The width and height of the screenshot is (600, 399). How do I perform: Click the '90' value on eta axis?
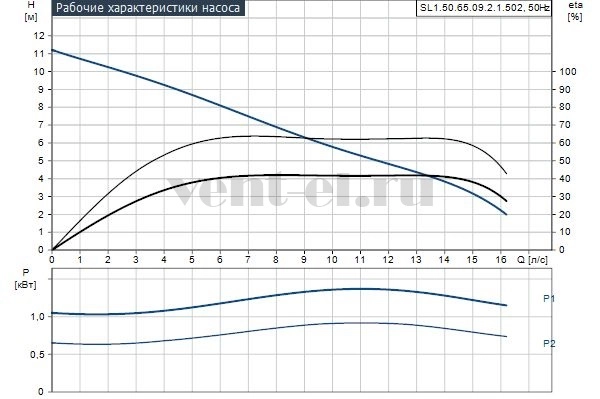pyautogui.click(x=565, y=89)
